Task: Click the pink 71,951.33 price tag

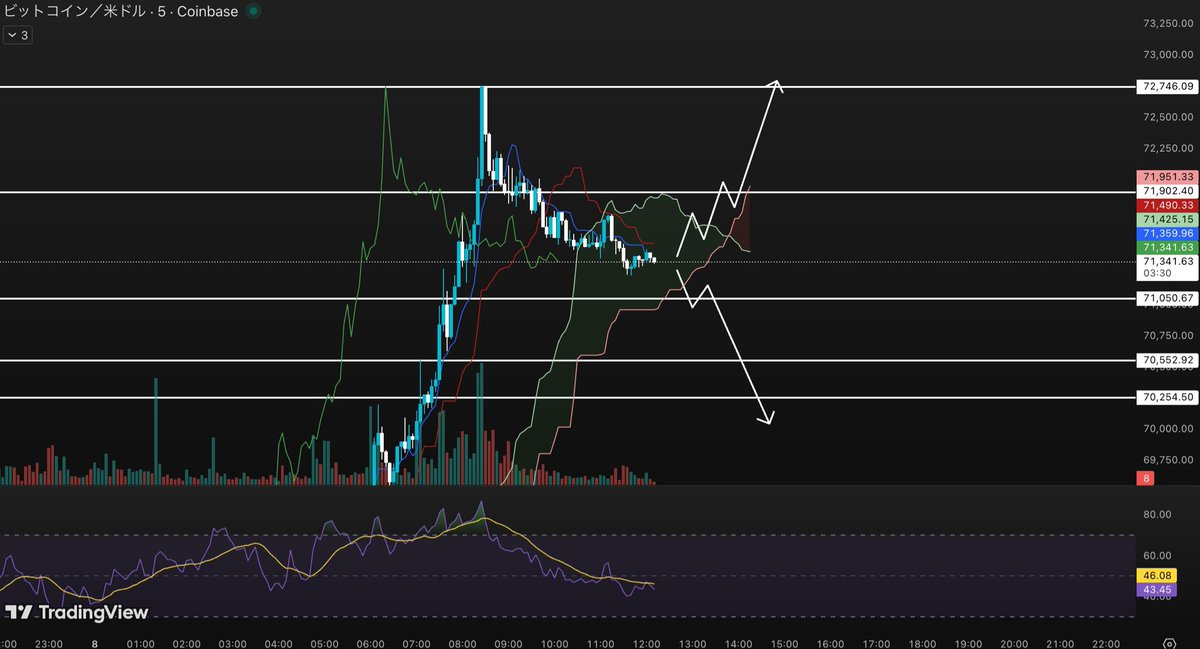Action: tap(1167, 177)
